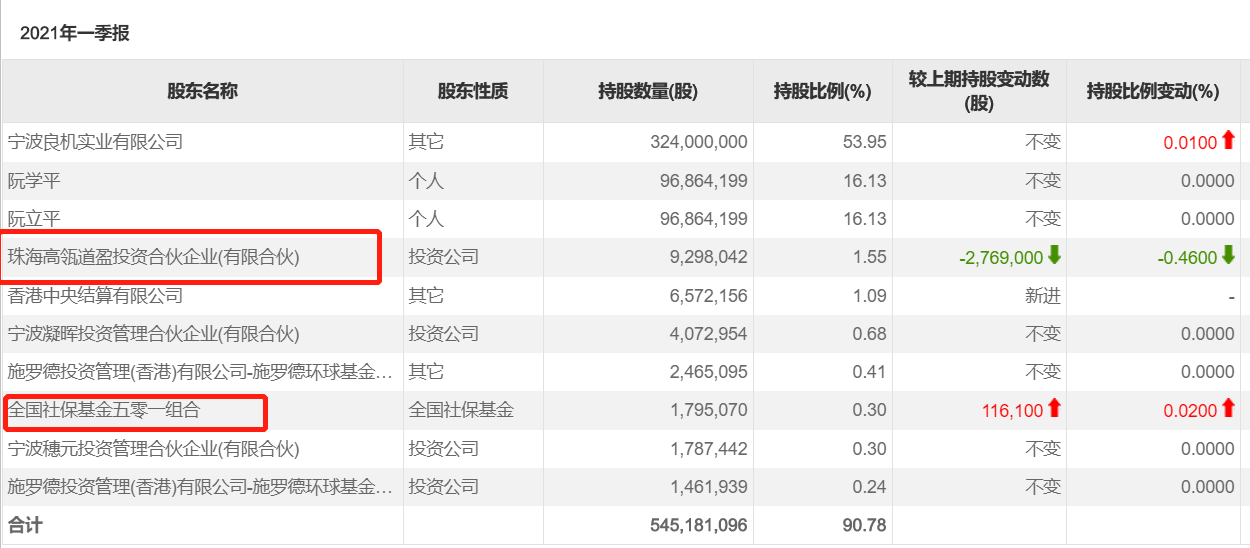Click the 0.68 holding percentage
The height and width of the screenshot is (548, 1250).
tap(870, 334)
